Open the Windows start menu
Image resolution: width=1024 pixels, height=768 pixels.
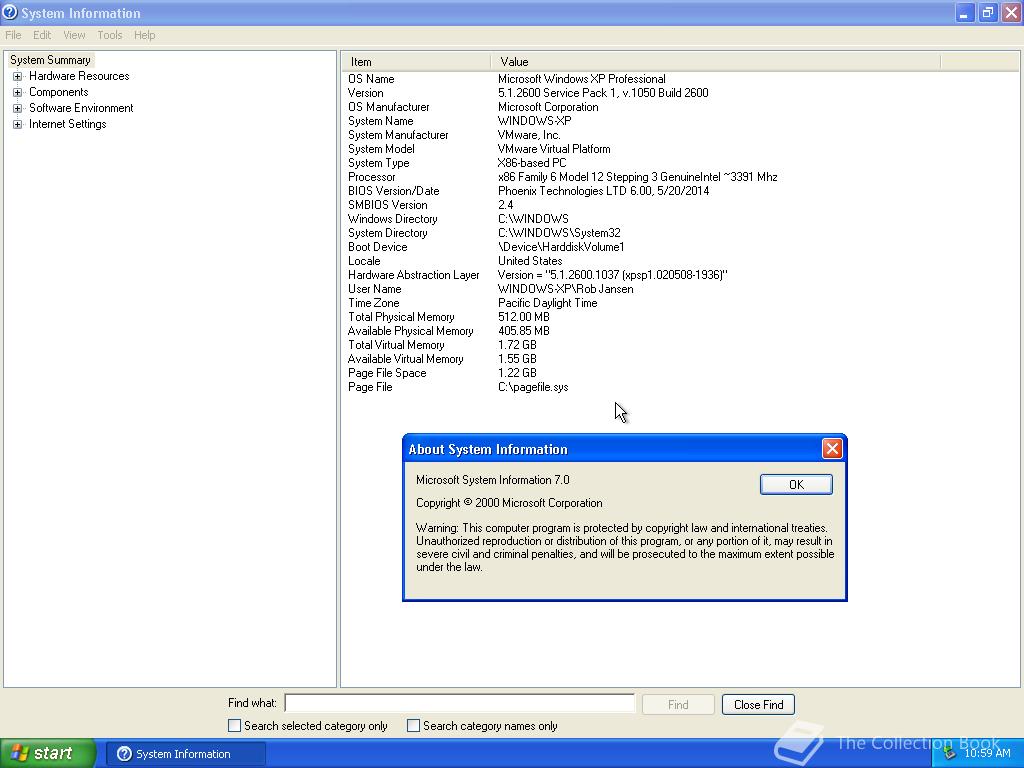point(47,754)
